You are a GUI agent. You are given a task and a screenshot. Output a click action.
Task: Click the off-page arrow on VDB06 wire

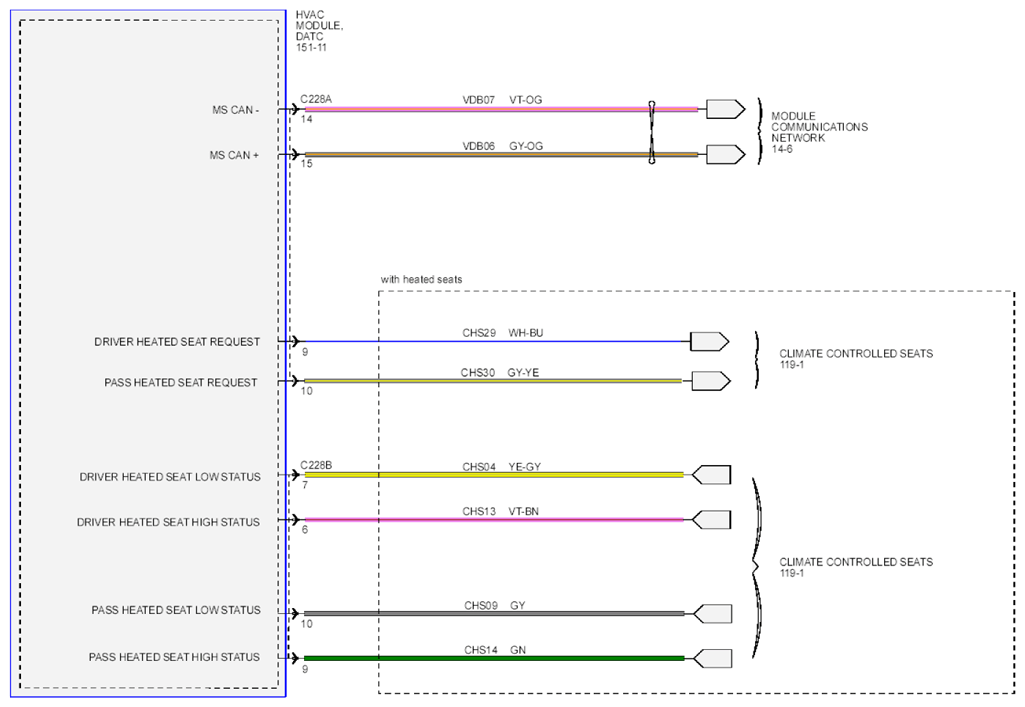(726, 154)
